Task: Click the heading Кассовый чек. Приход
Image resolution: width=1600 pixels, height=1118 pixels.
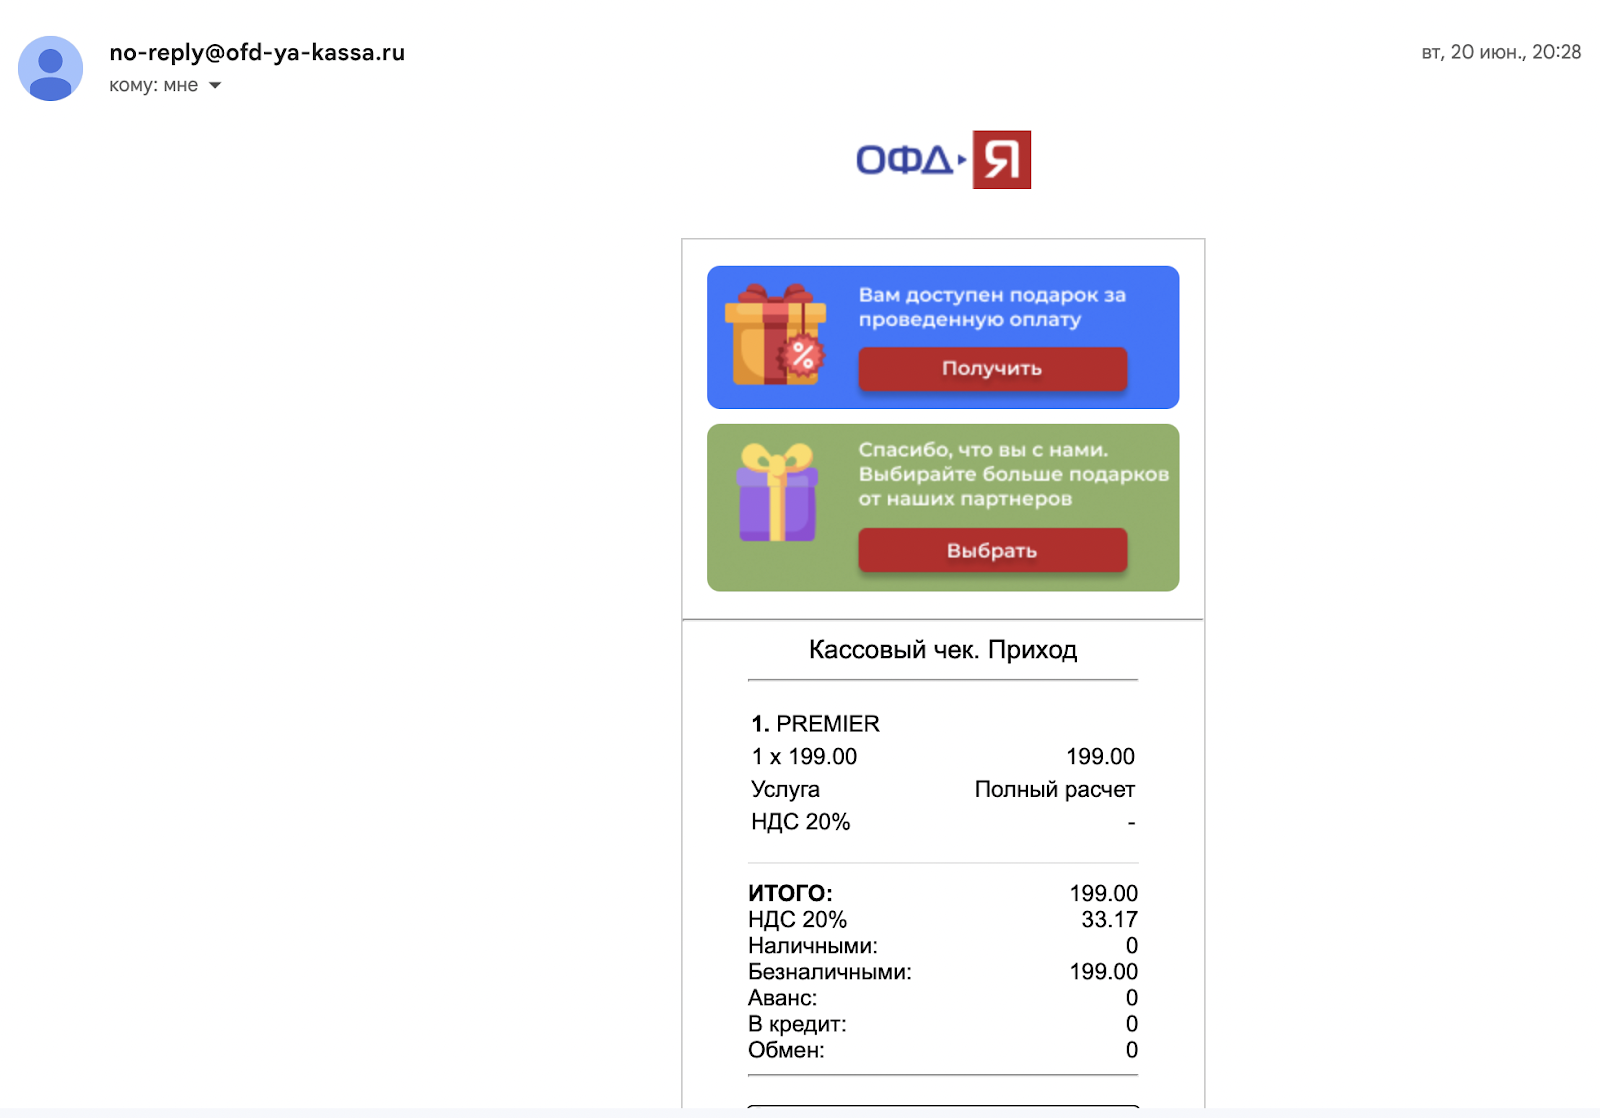Action: 943,650
